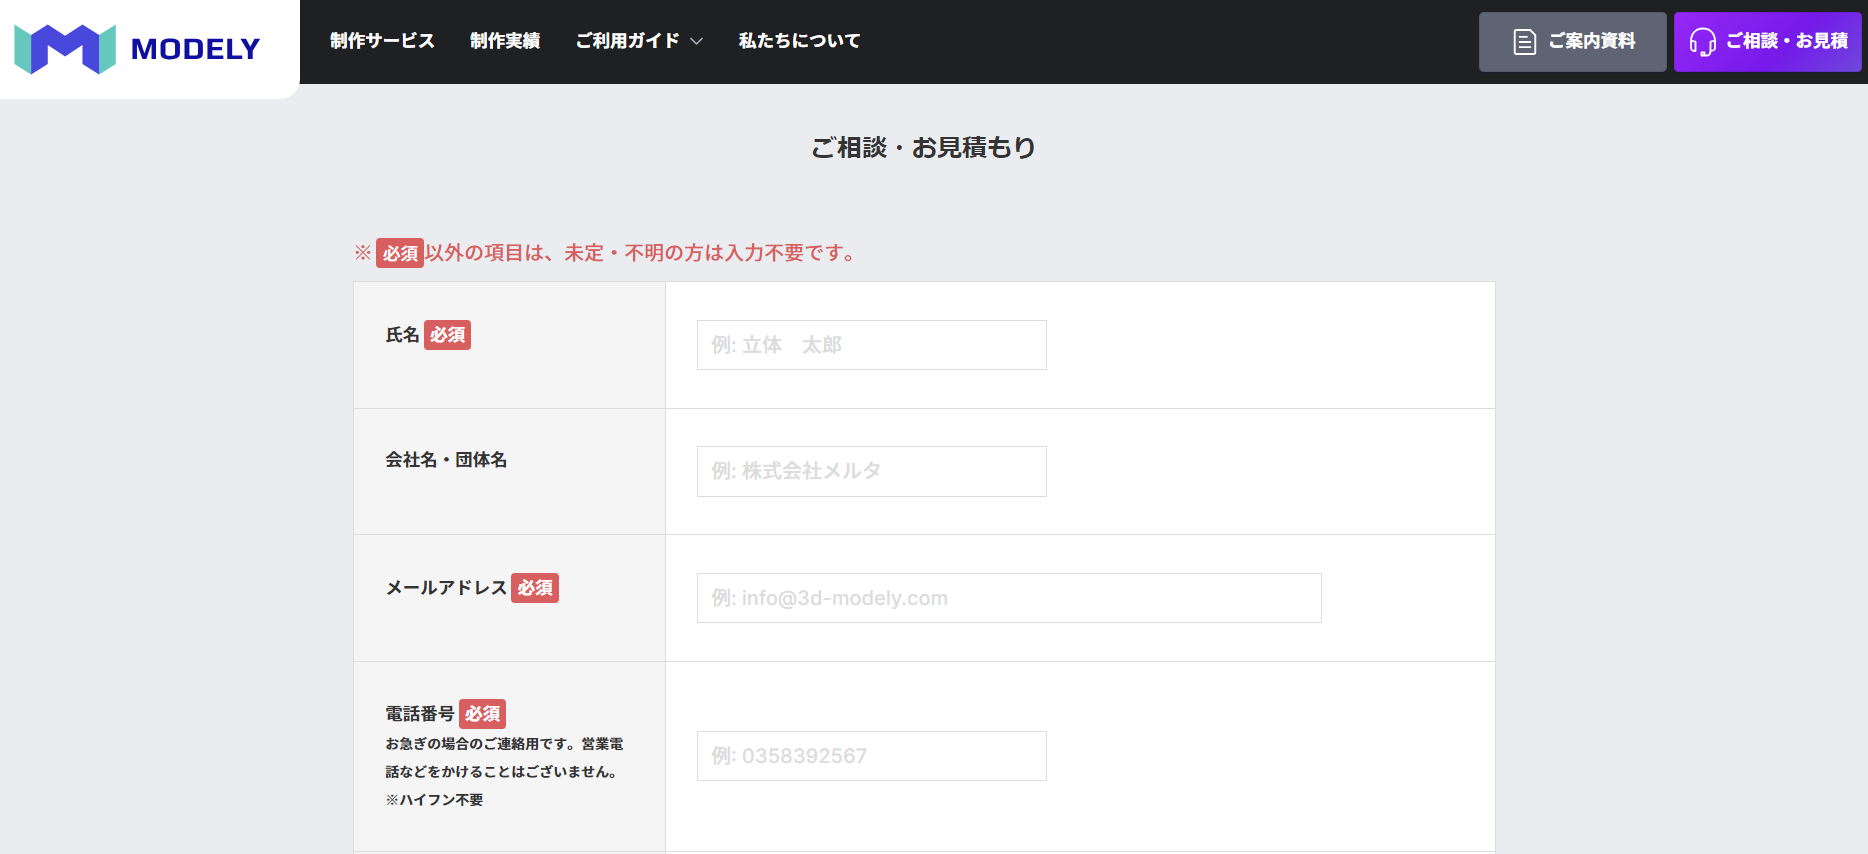Open the ご利用ガイド menu

[x=627, y=41]
